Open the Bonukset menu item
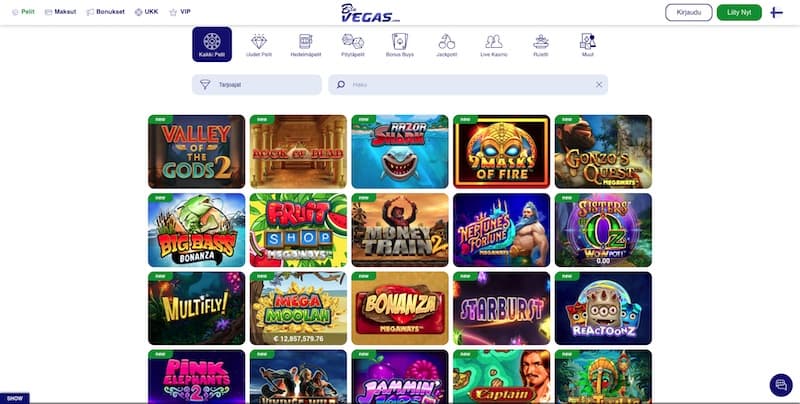Image resolution: width=800 pixels, height=404 pixels. (105, 12)
